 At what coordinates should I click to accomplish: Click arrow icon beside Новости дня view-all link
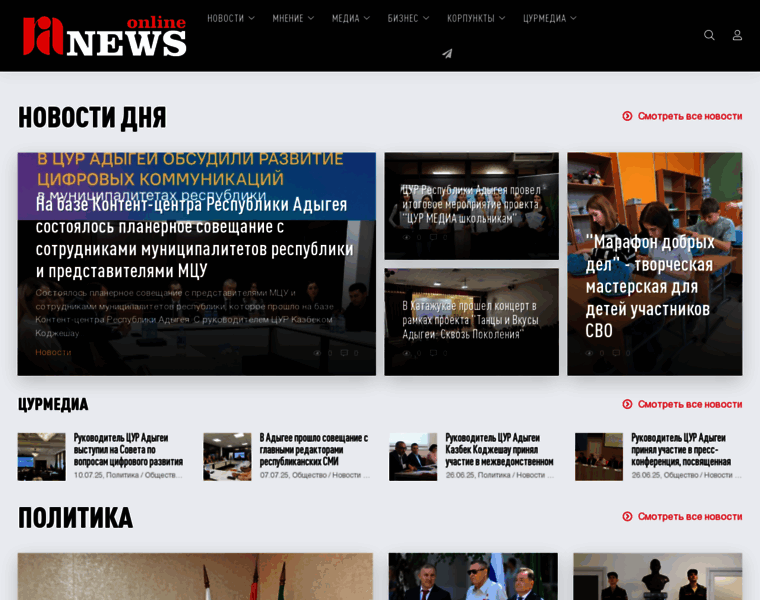pos(627,116)
